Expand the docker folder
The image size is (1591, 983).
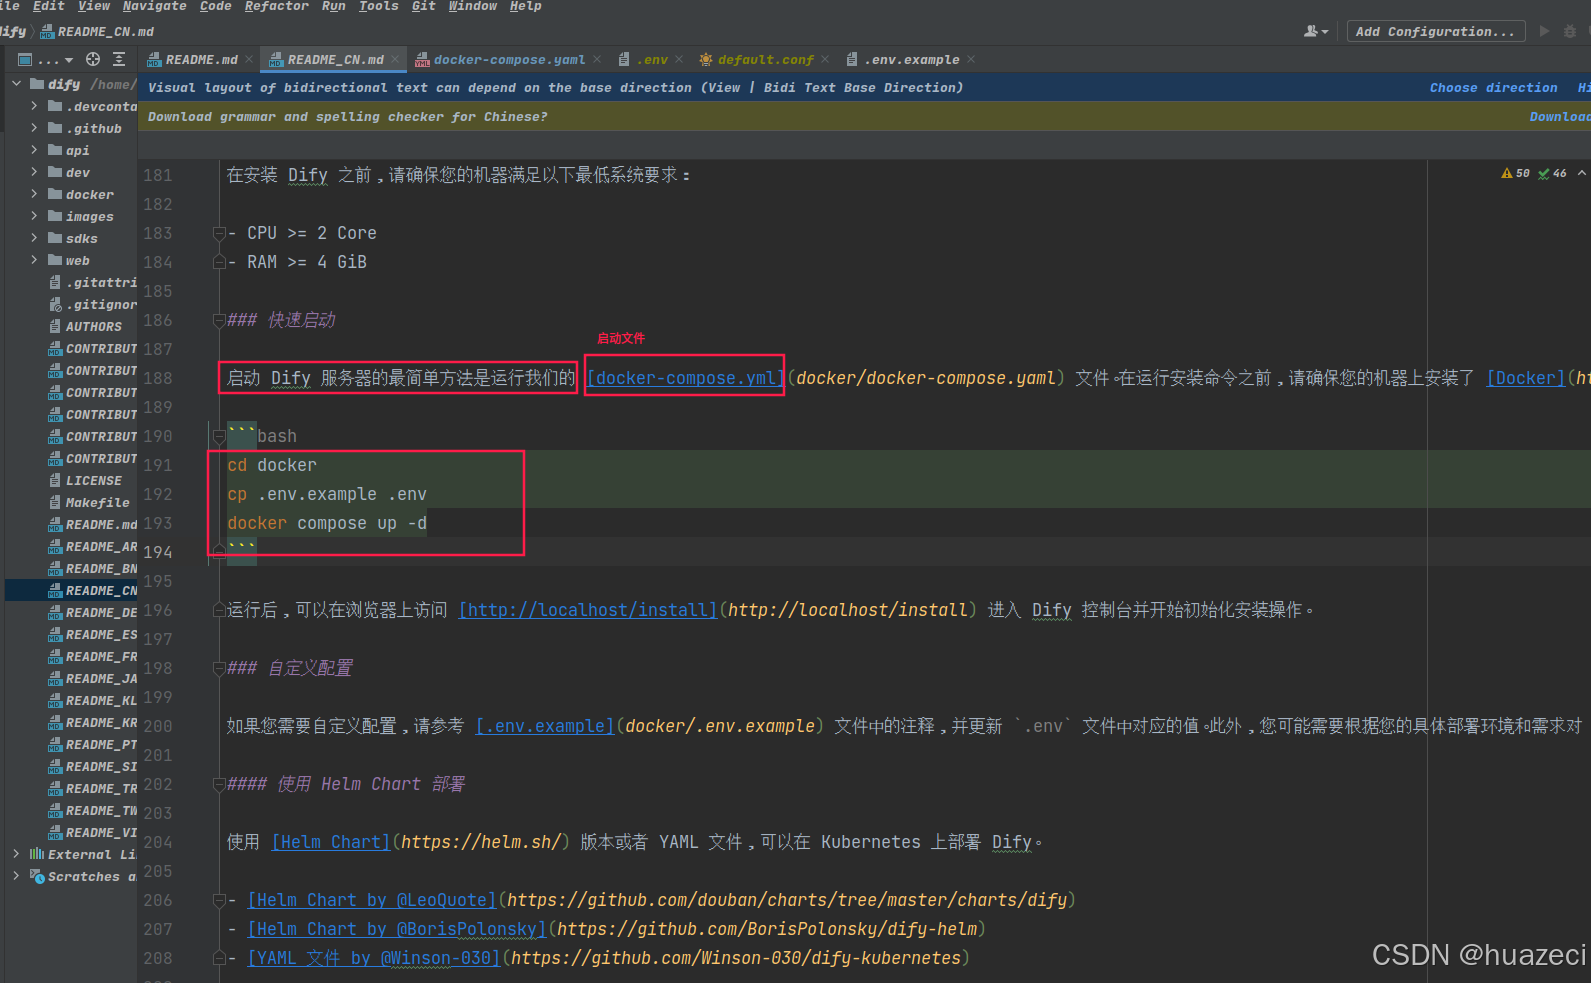coord(34,194)
